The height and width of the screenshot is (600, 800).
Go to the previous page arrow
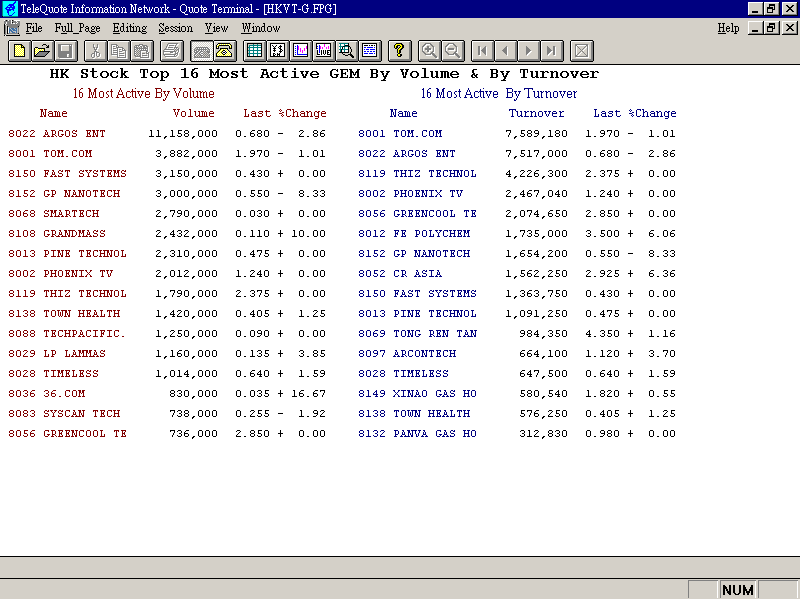[x=506, y=51]
